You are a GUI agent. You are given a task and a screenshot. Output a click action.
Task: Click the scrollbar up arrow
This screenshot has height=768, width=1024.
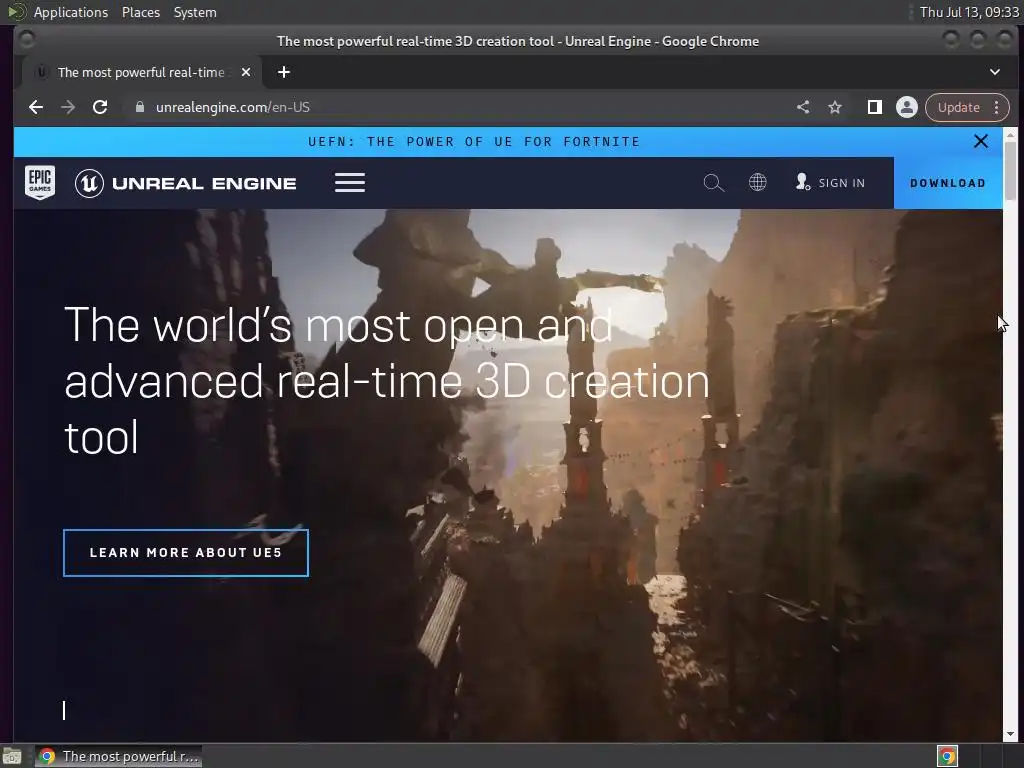[x=1010, y=135]
